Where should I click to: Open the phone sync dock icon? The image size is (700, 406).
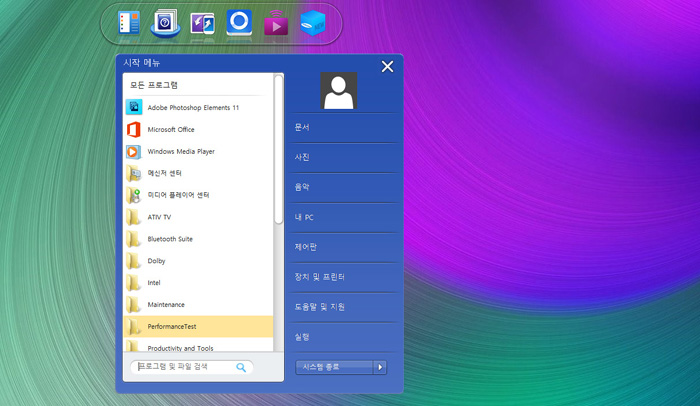click(x=202, y=23)
